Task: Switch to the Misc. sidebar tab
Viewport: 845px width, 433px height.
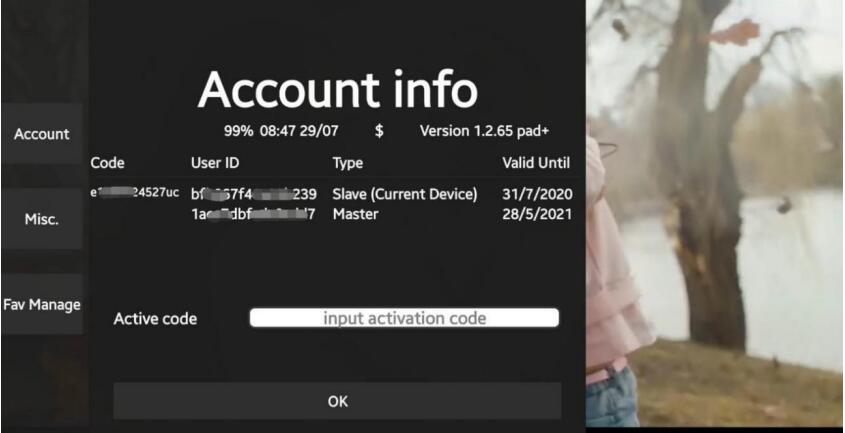Action: click(x=41, y=219)
